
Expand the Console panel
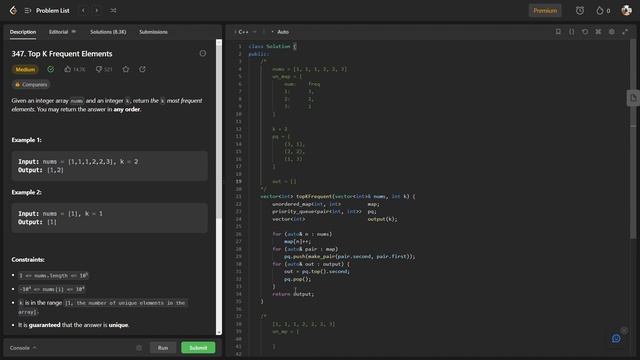point(23,348)
